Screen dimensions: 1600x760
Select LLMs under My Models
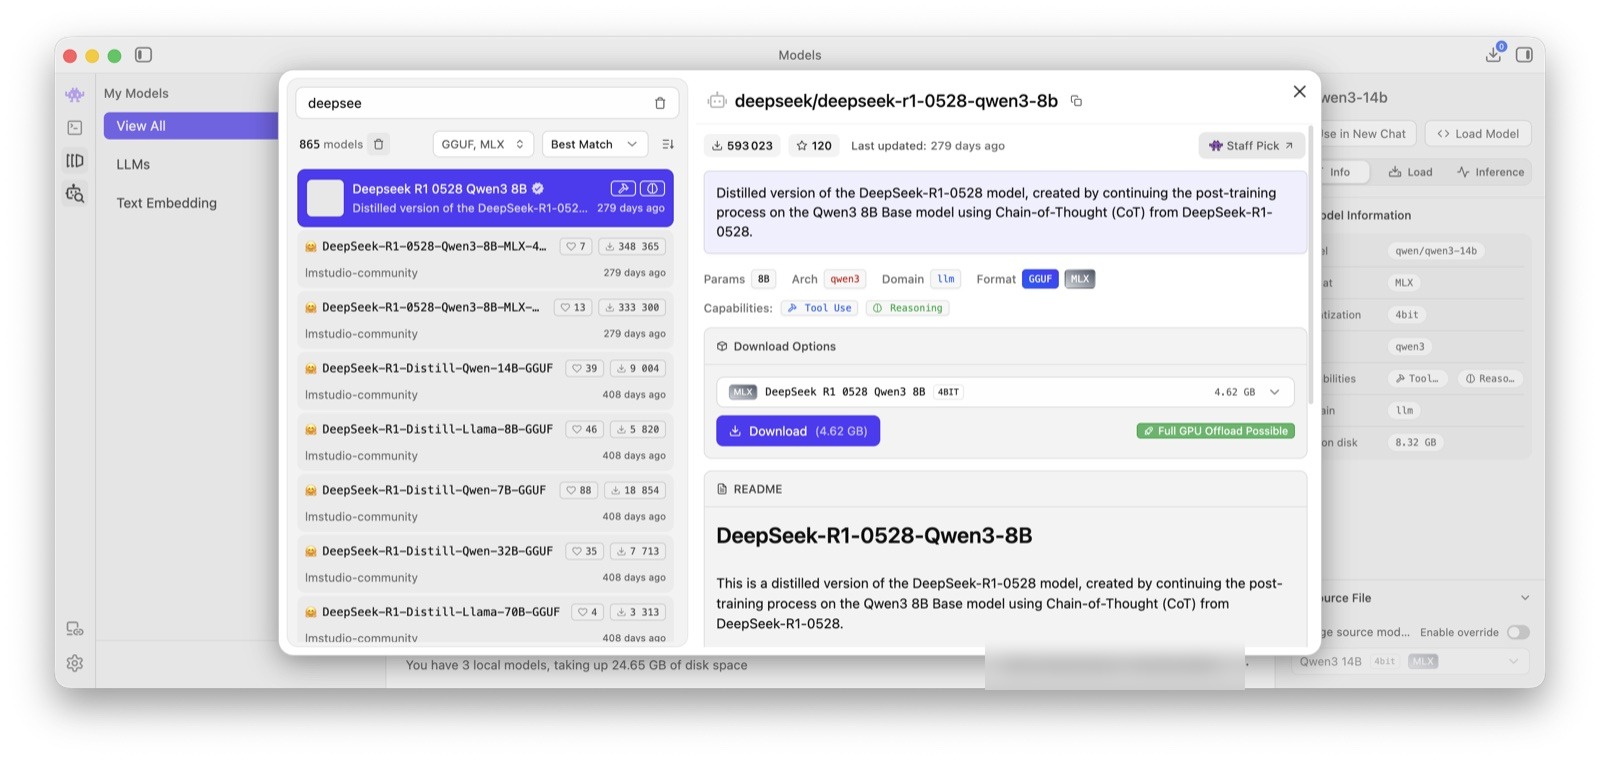coord(133,164)
